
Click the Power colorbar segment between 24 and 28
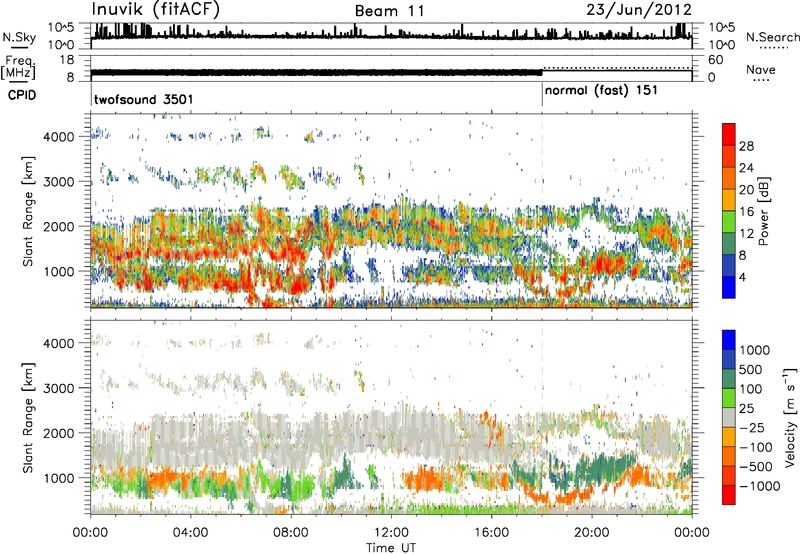(729, 156)
